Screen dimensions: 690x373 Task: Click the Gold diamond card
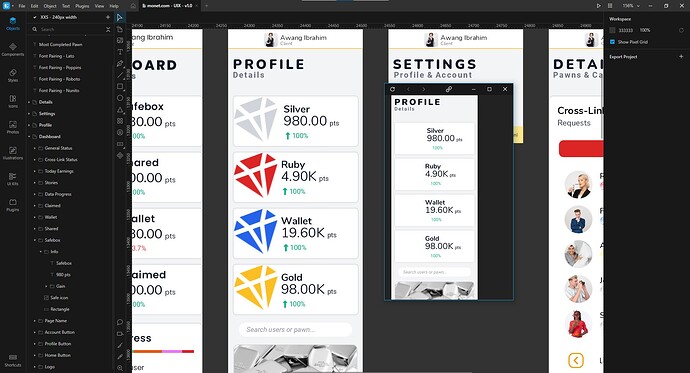tap(296, 289)
